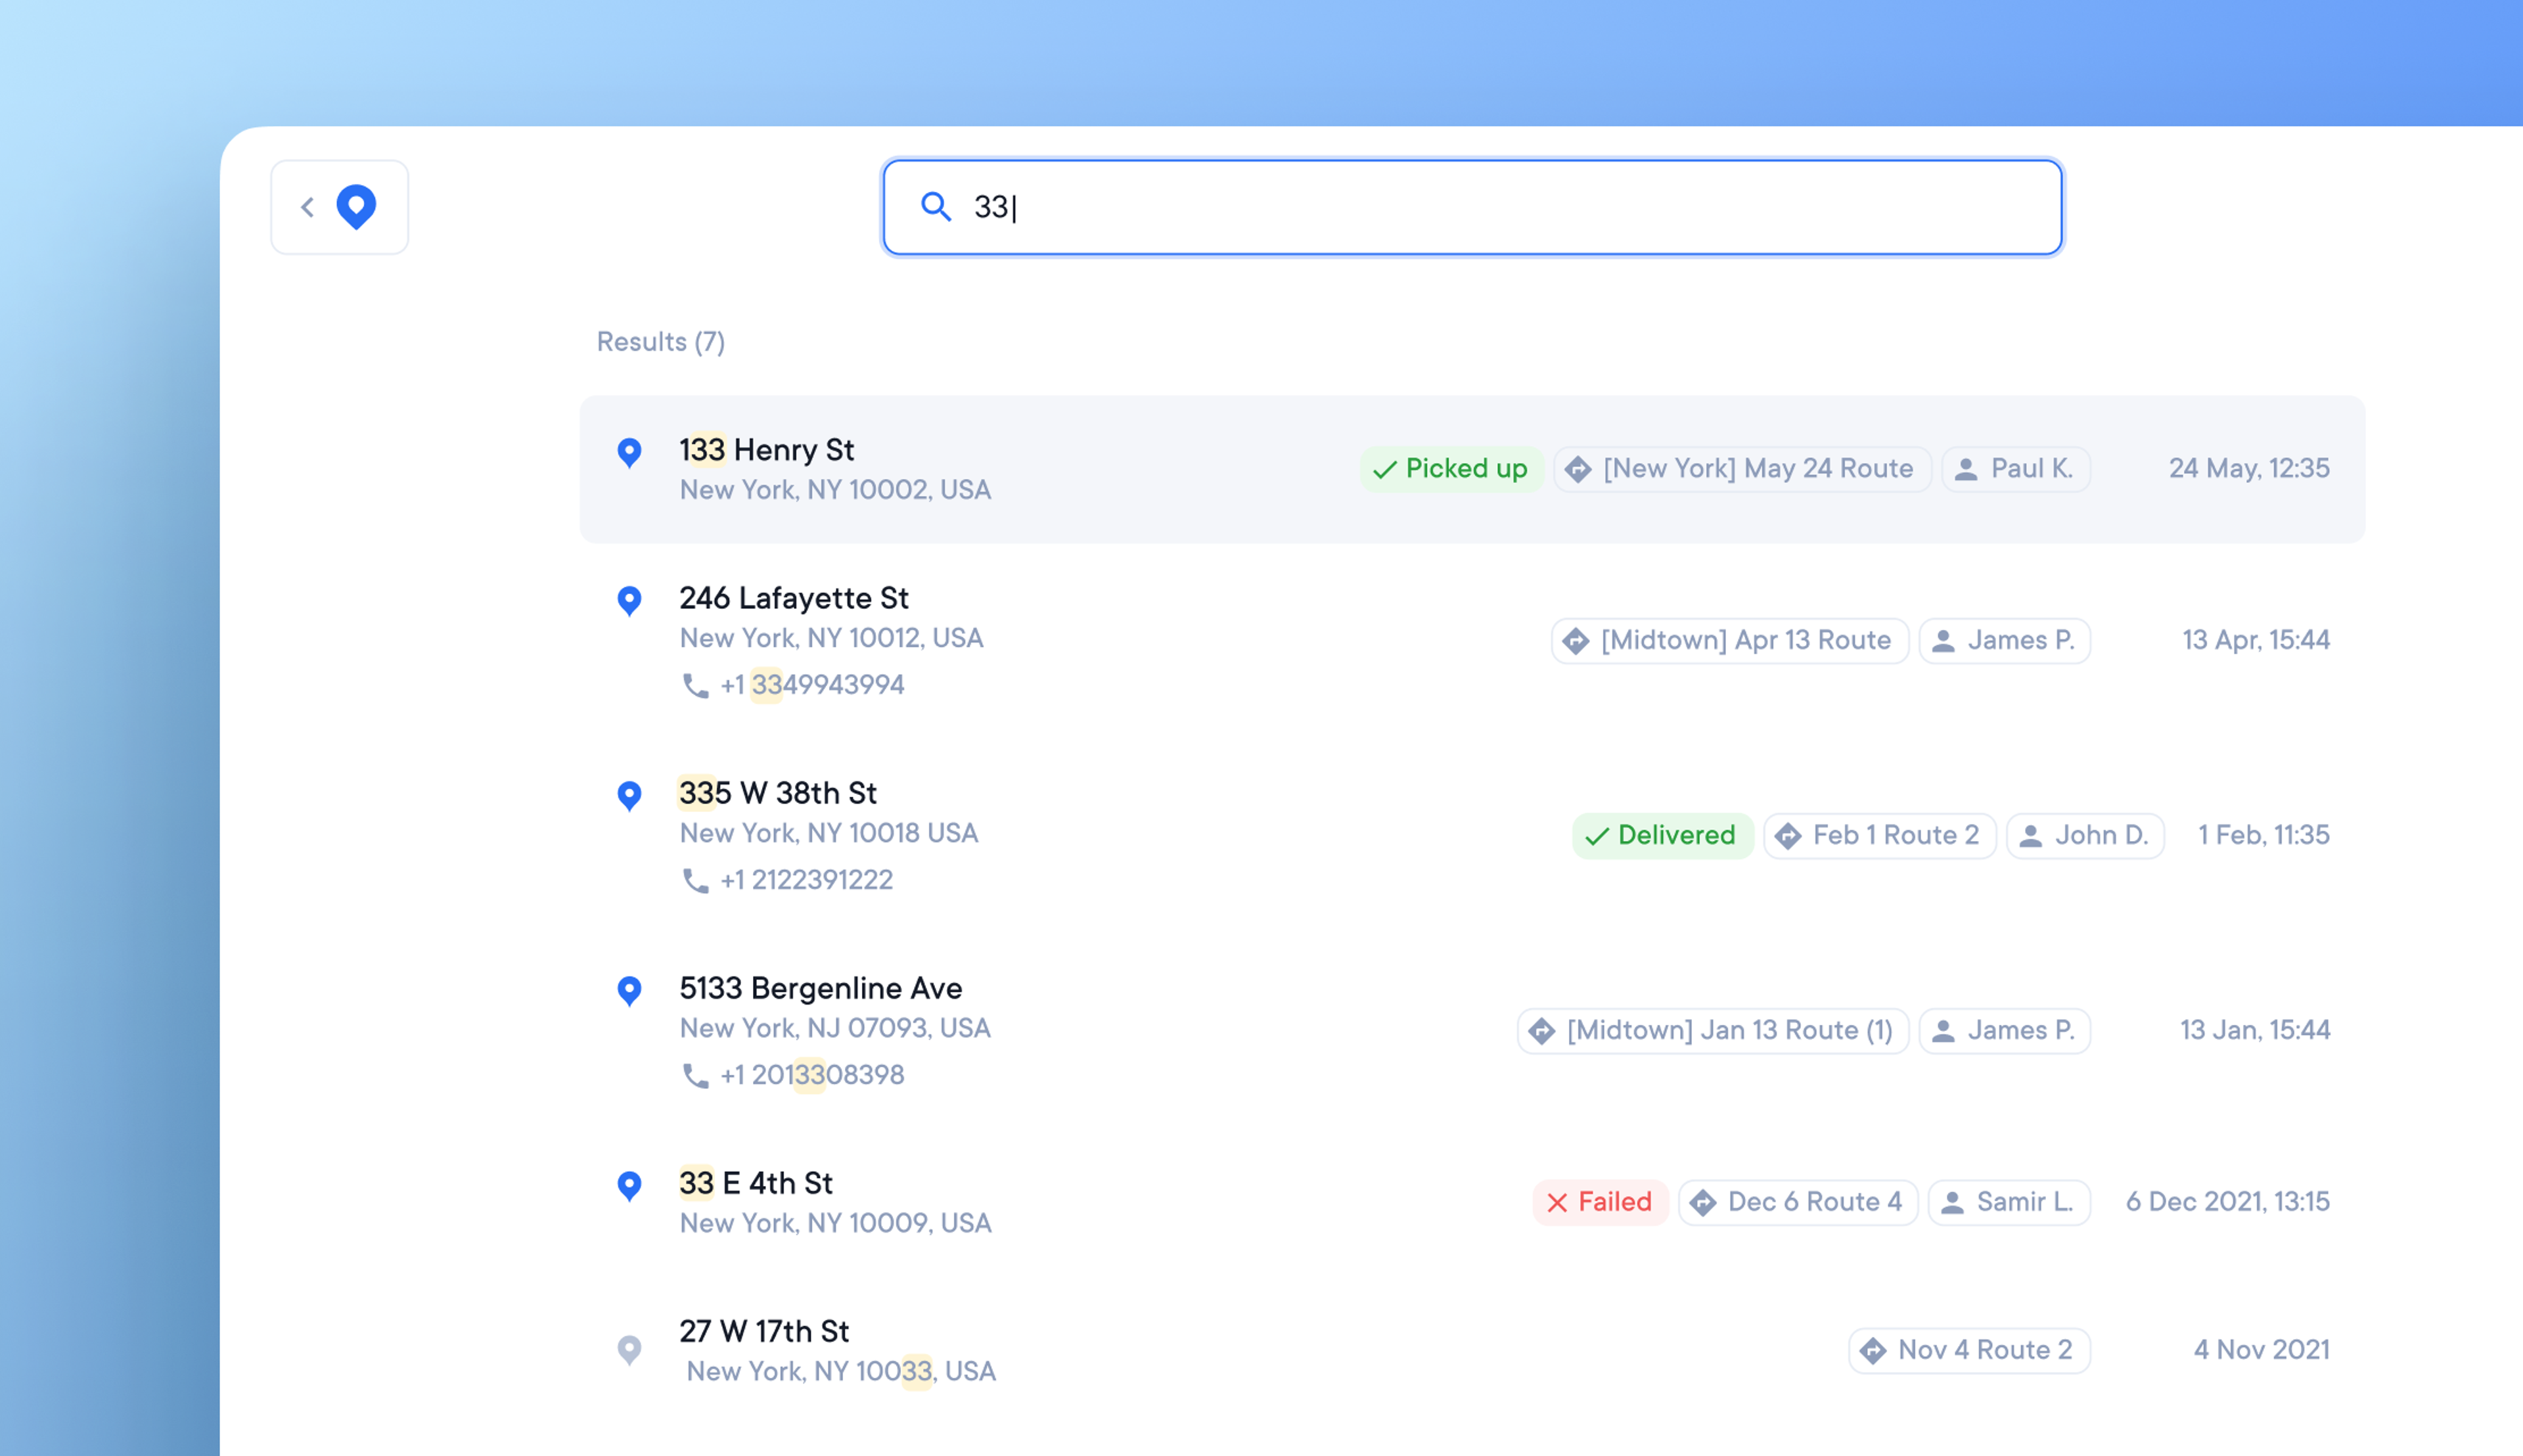Click address New York, NY 10002, USA
Screen dimensions: 2523x1456
coord(835,490)
